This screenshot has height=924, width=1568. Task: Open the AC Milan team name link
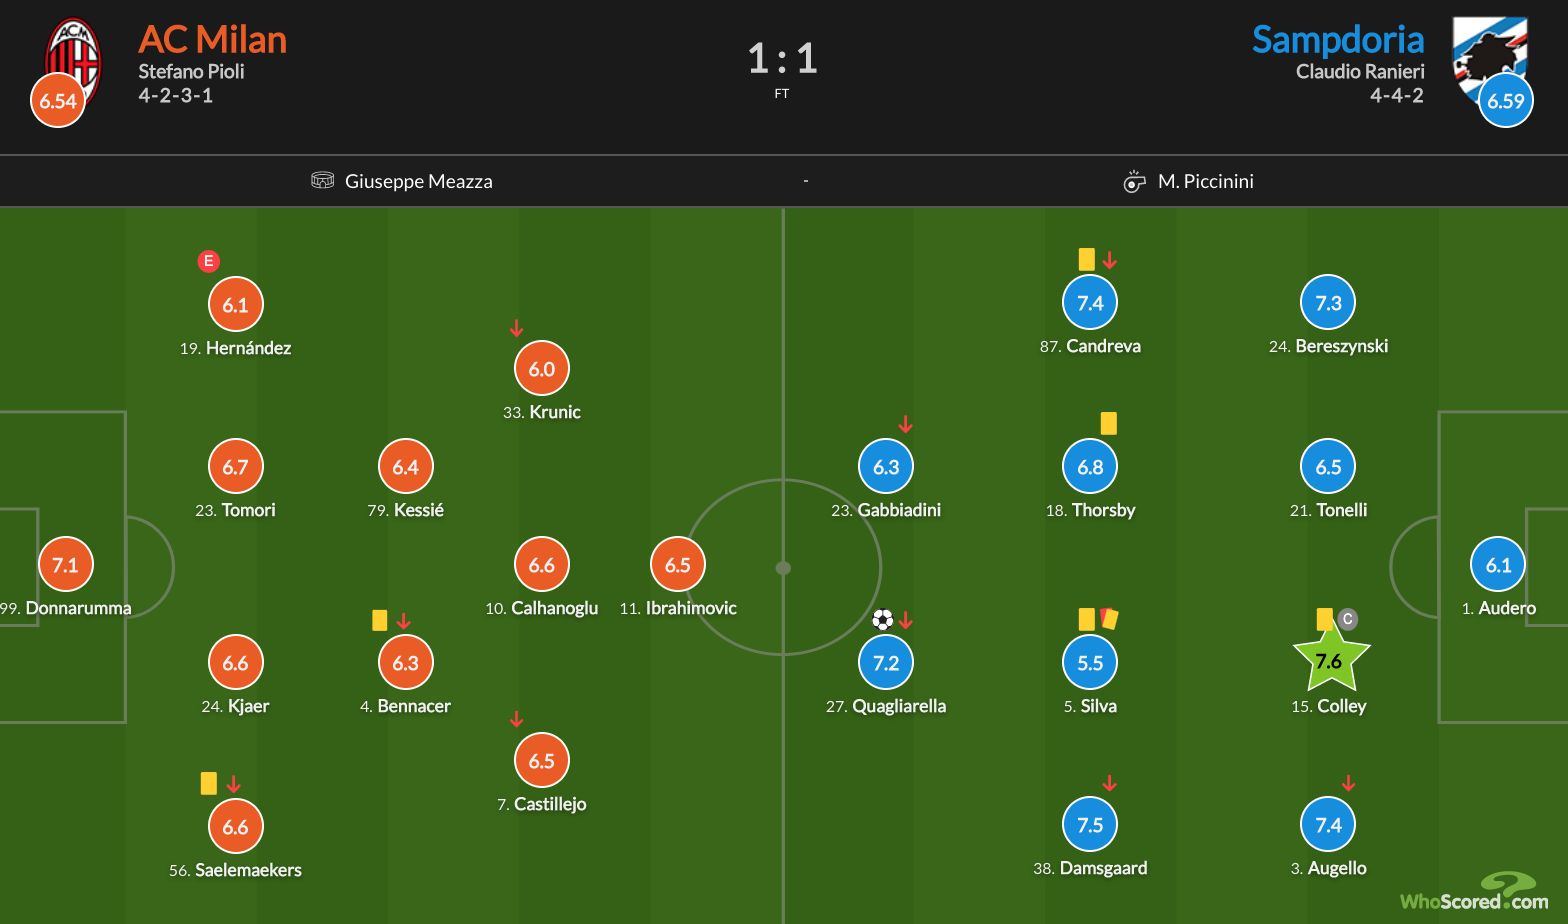213,39
